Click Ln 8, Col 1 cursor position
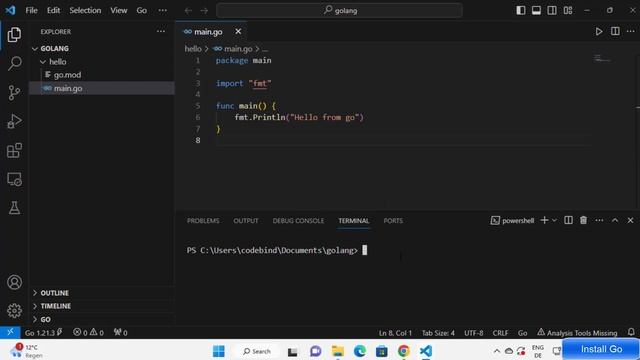Image resolution: width=640 pixels, height=360 pixels. (x=395, y=333)
